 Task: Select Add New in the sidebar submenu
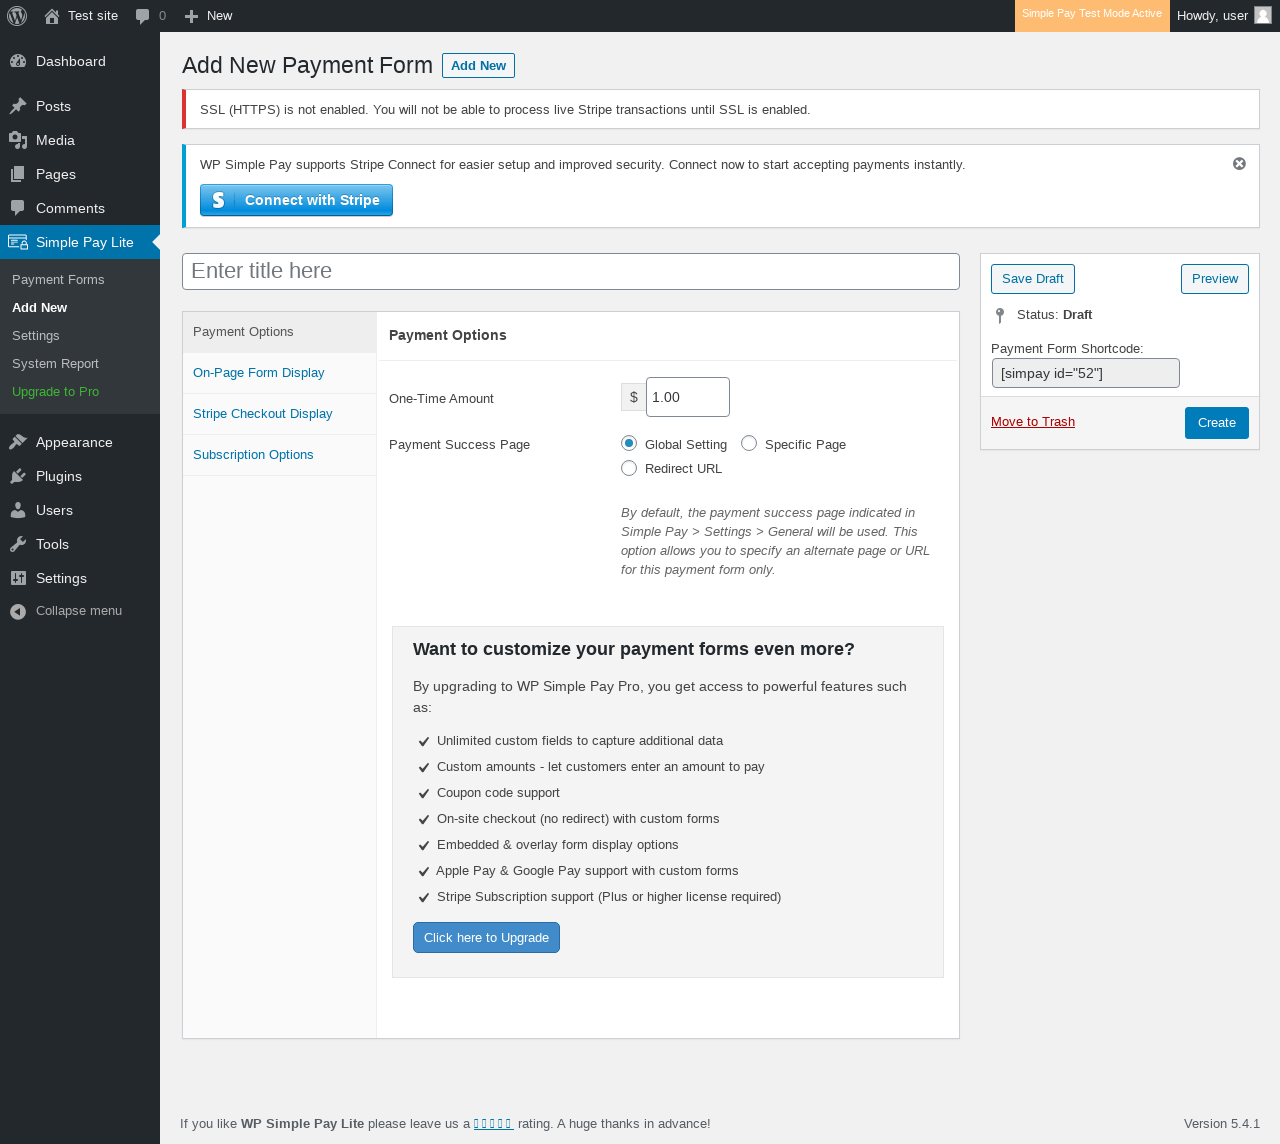(80, 308)
